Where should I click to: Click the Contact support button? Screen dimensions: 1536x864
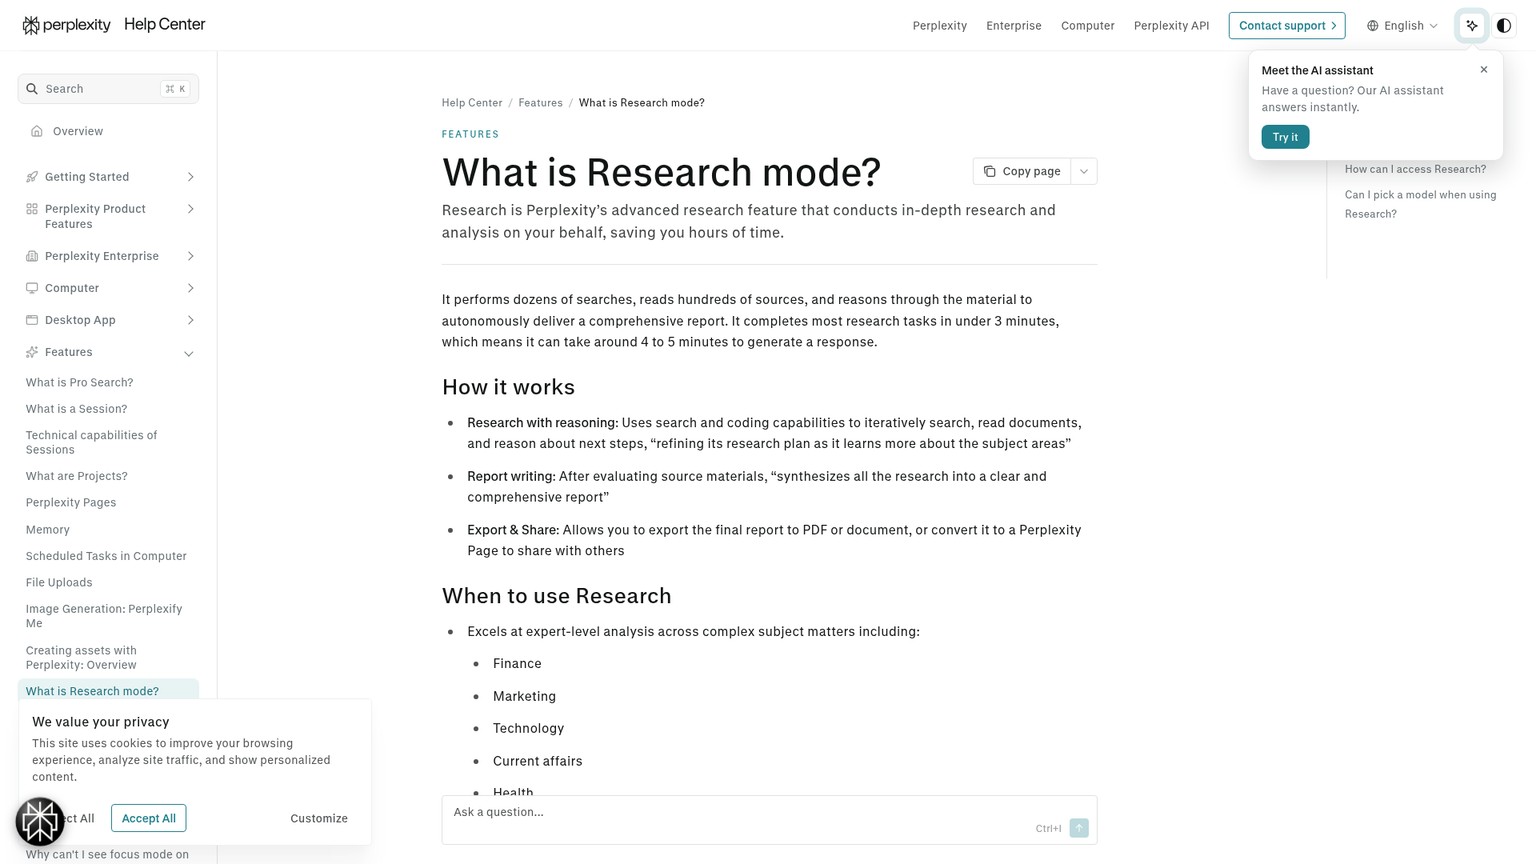[1287, 25]
